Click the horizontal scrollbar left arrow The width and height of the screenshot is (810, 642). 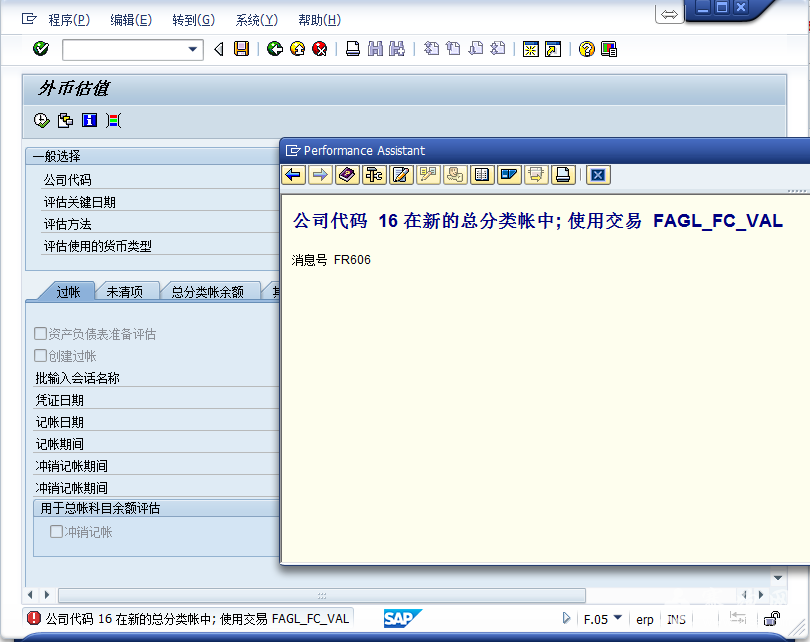pyautogui.click(x=30, y=595)
